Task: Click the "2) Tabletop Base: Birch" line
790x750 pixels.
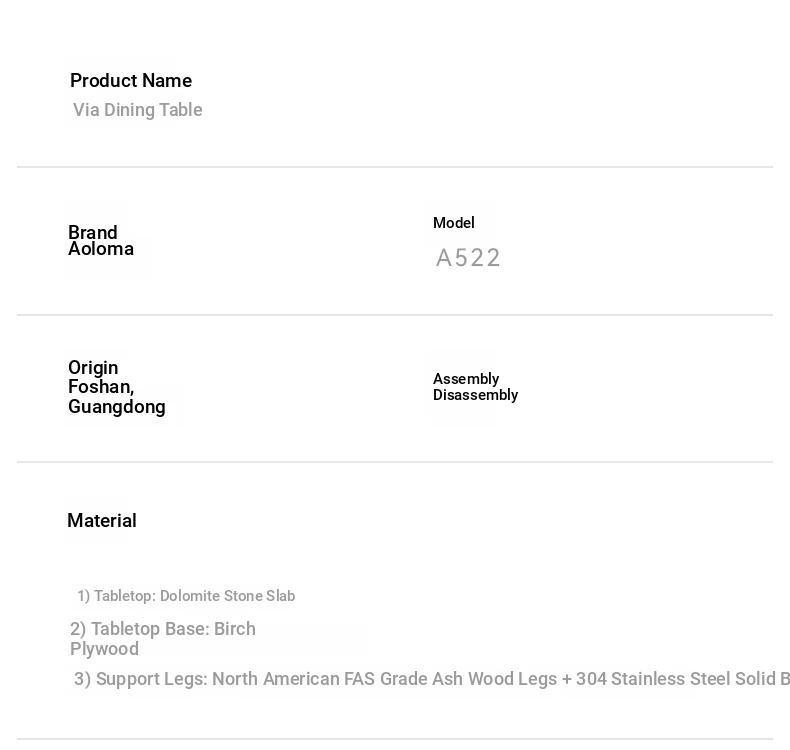Action: point(163,629)
